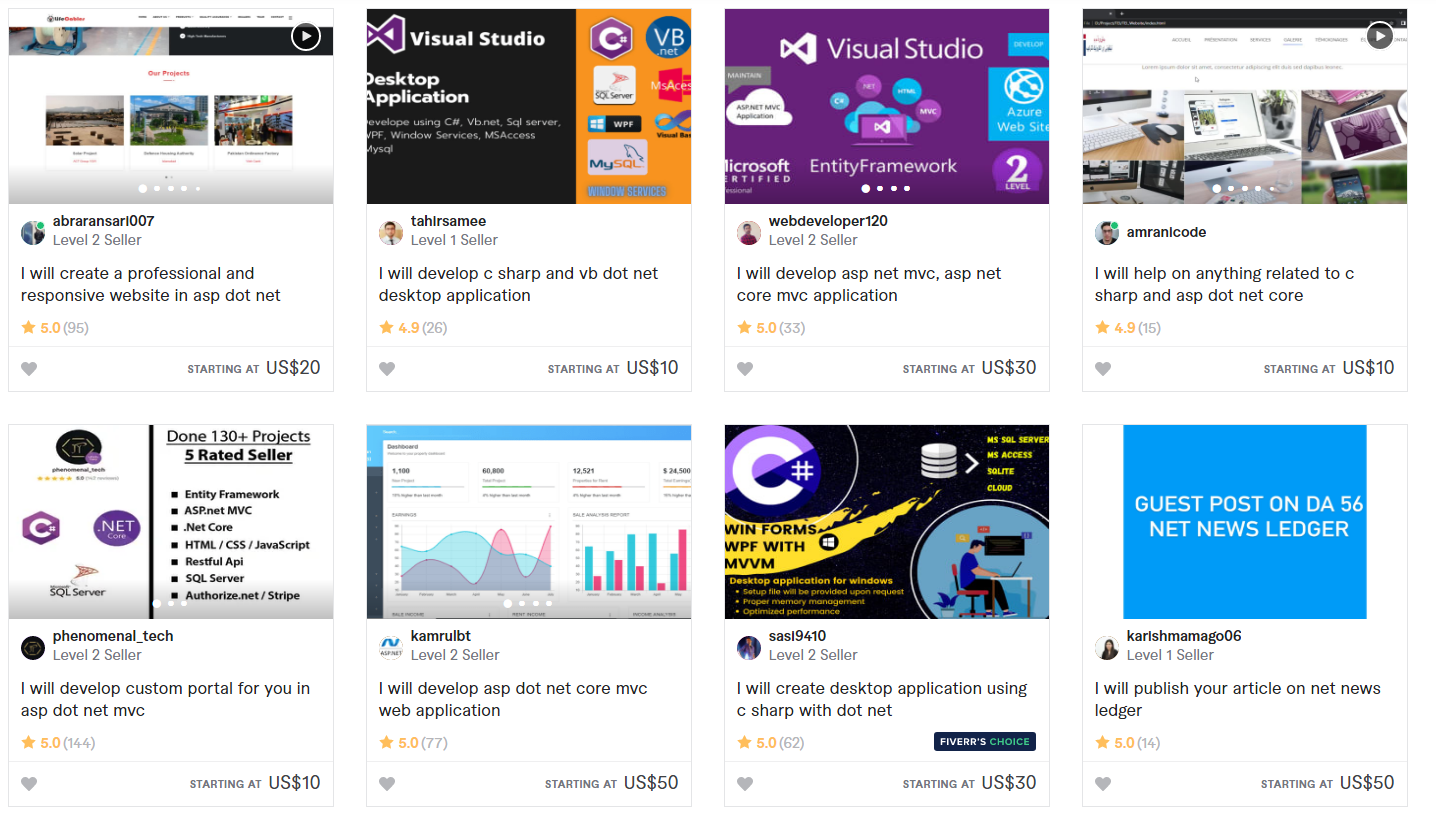Click rating 5.0 (62) on sasi9410 gig
1436x817 pixels.
pos(771,742)
